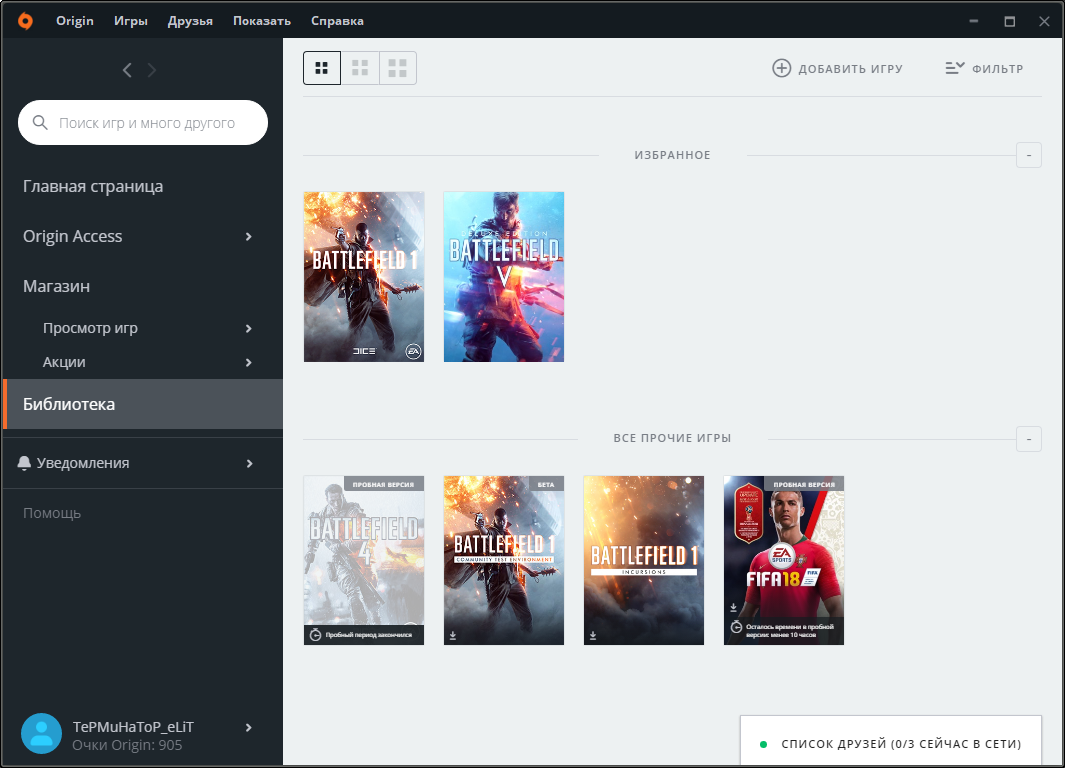Click the Origin logo icon in title bar

pyautogui.click(x=25, y=21)
